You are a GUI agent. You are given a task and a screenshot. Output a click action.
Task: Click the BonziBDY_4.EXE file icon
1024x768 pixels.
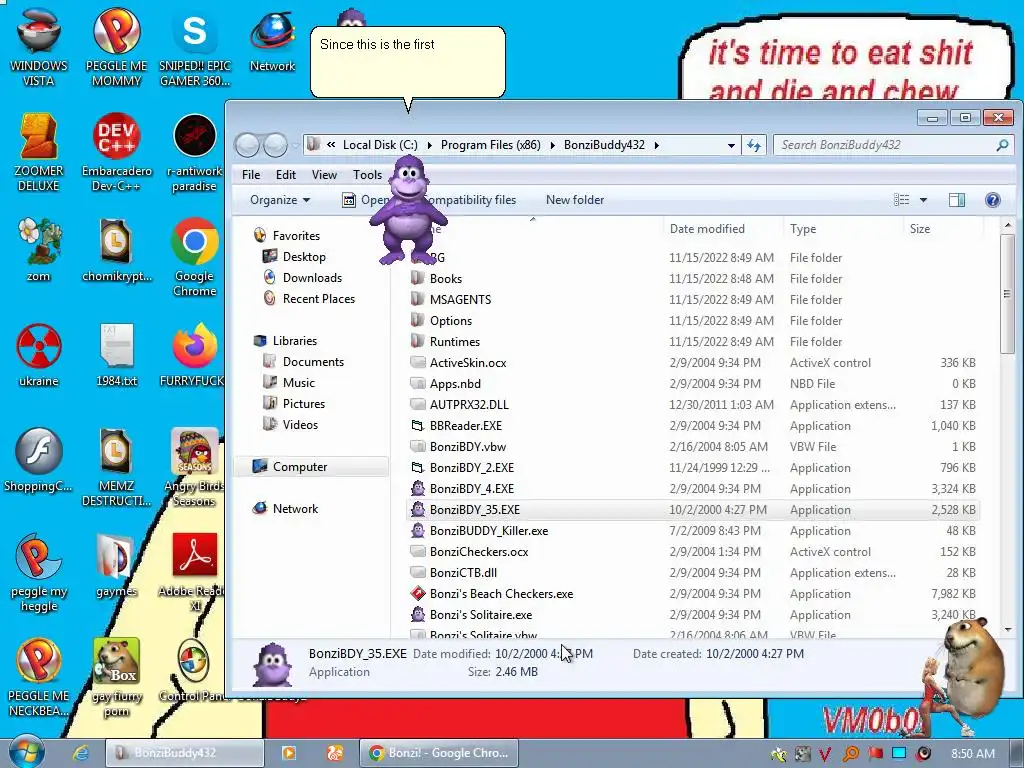coord(418,488)
